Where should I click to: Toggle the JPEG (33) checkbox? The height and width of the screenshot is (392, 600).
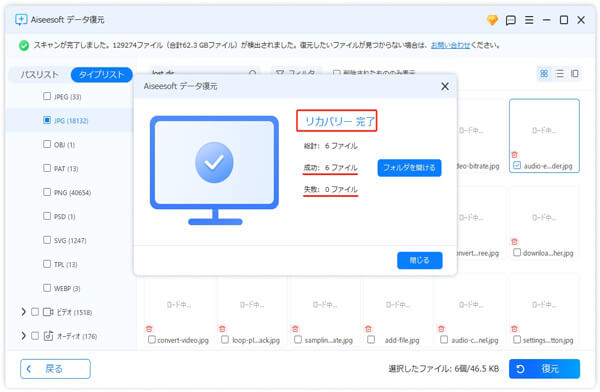(x=47, y=96)
